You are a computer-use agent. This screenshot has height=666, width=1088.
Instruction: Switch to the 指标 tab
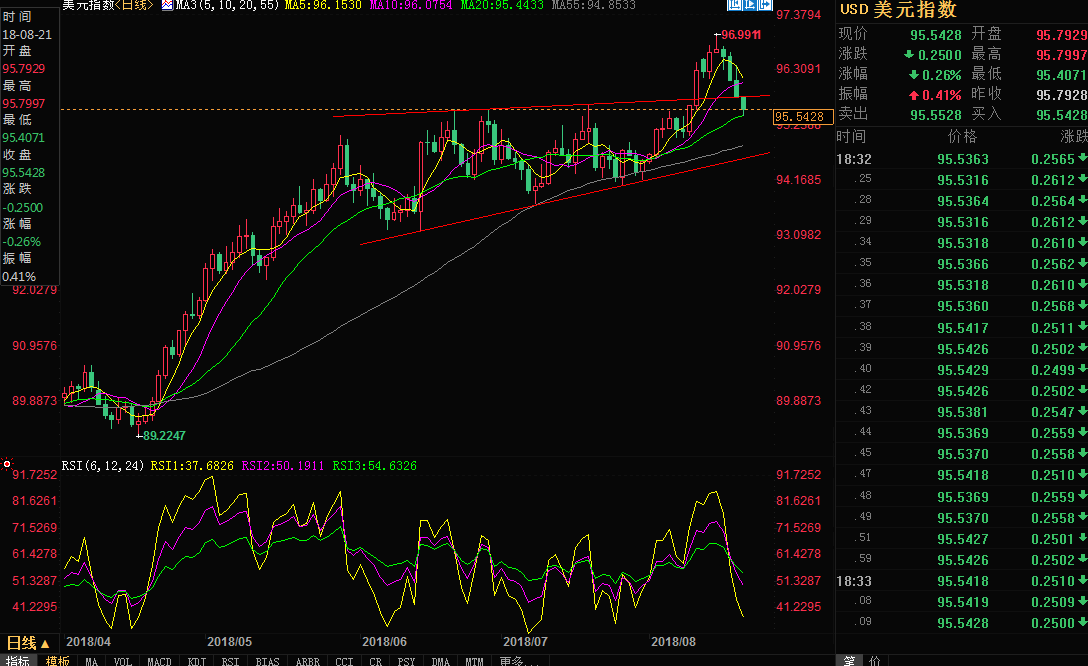(x=17, y=661)
